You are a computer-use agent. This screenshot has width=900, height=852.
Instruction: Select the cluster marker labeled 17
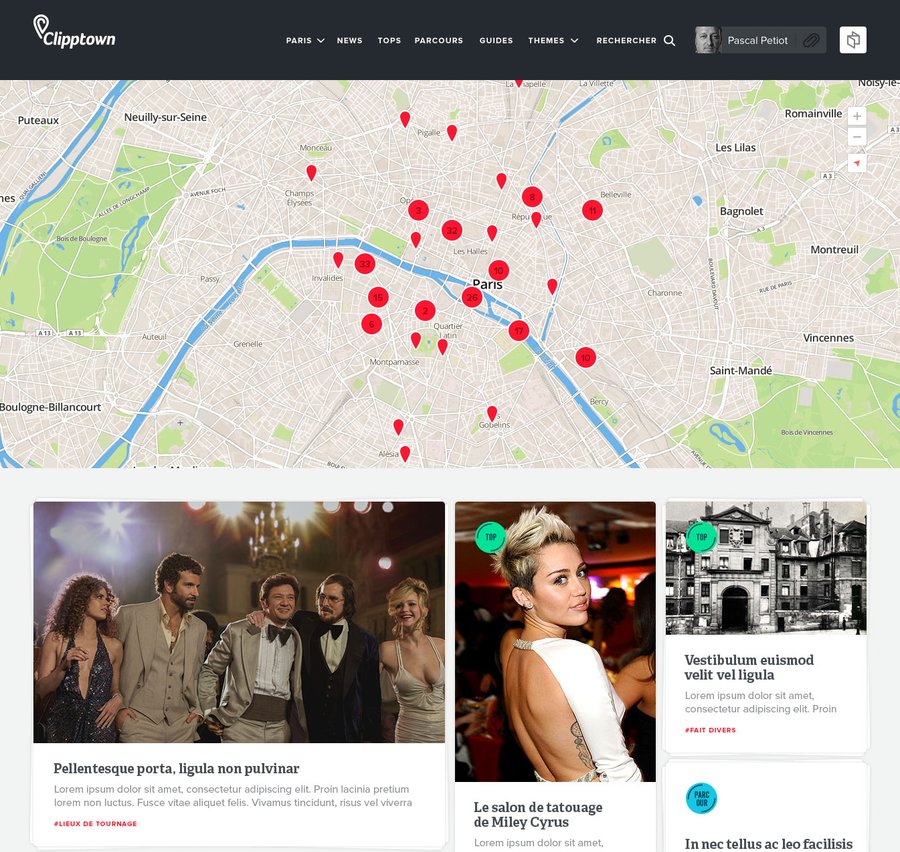point(518,331)
